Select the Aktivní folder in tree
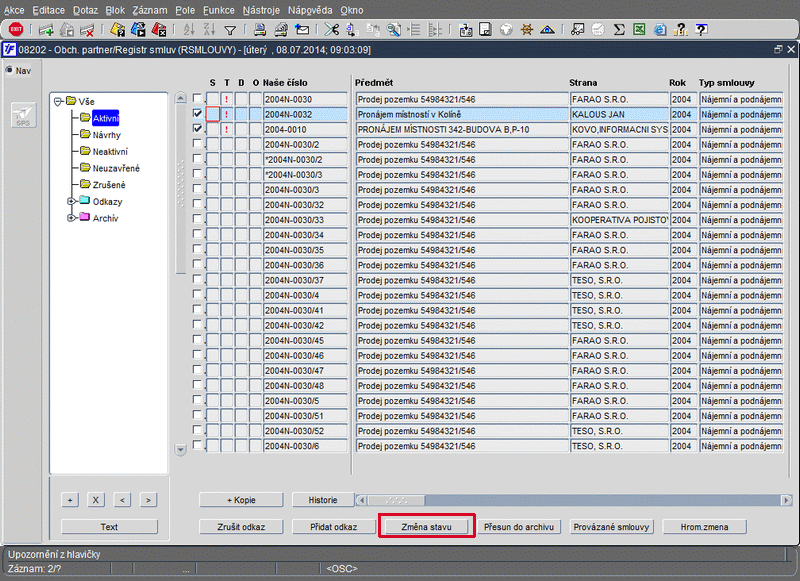This screenshot has height=581, width=800. pyautogui.click(x=105, y=118)
